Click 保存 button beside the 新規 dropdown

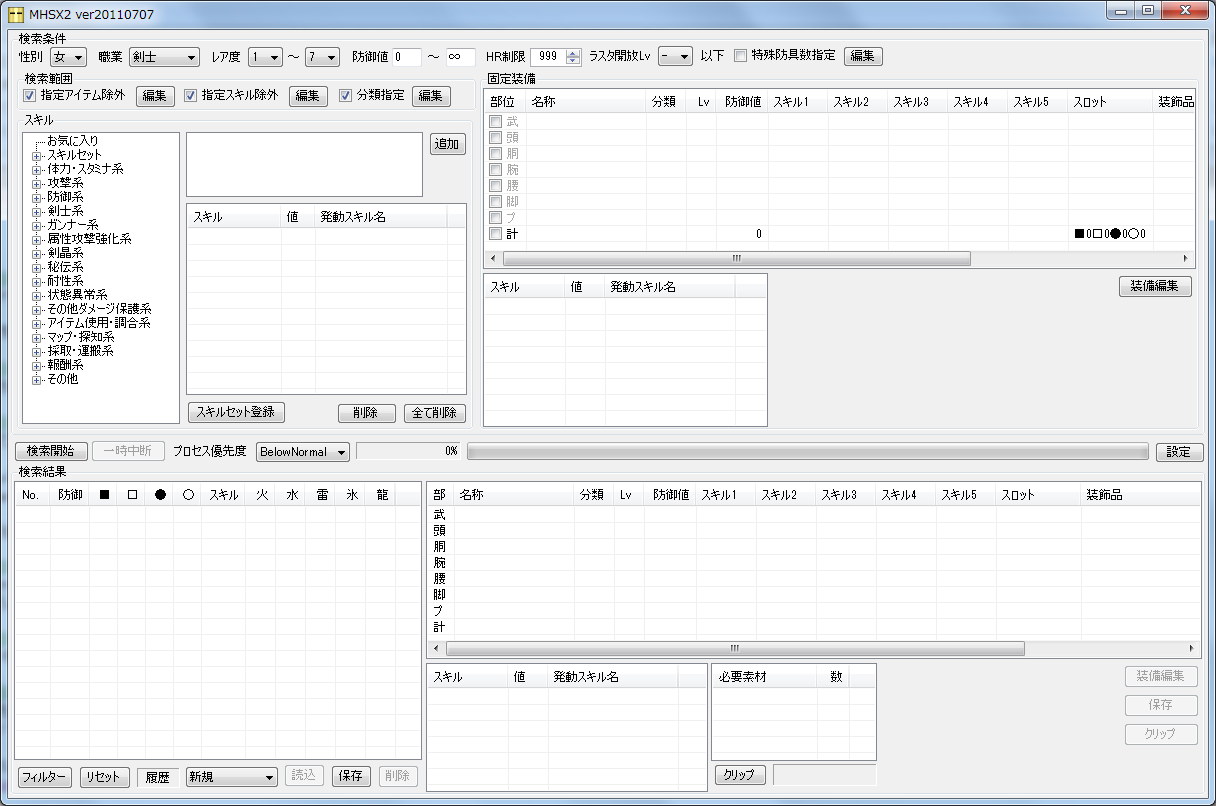tap(351, 777)
